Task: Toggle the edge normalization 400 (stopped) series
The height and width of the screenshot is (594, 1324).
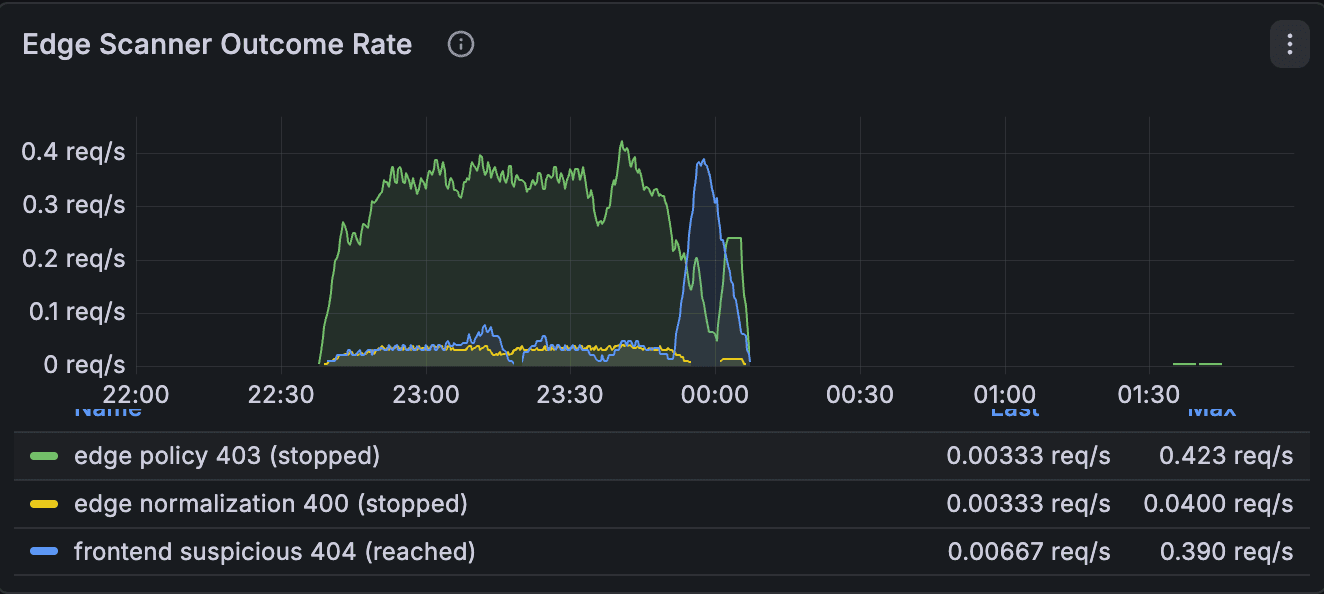Action: point(271,503)
